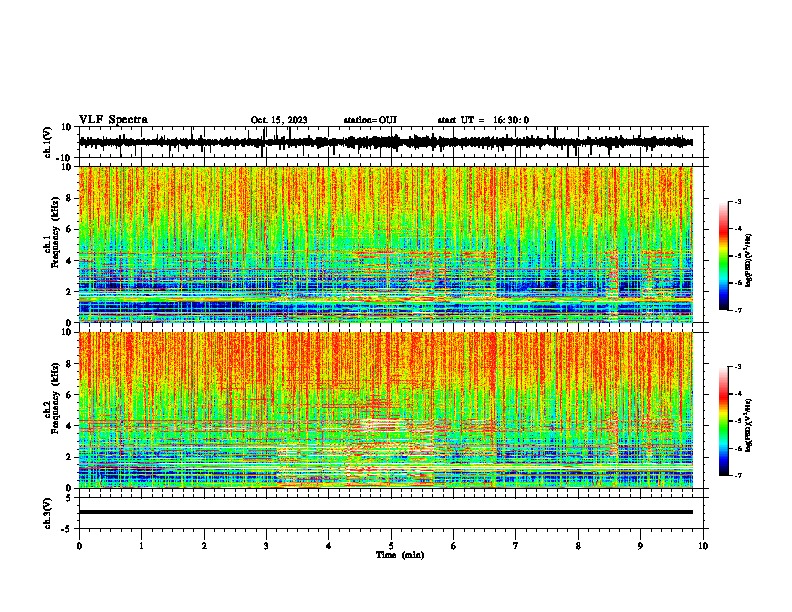Image resolution: width=792 pixels, height=612 pixels.
Task: Click the 'ch.1(V)' waveform axis label
Action: point(48,142)
